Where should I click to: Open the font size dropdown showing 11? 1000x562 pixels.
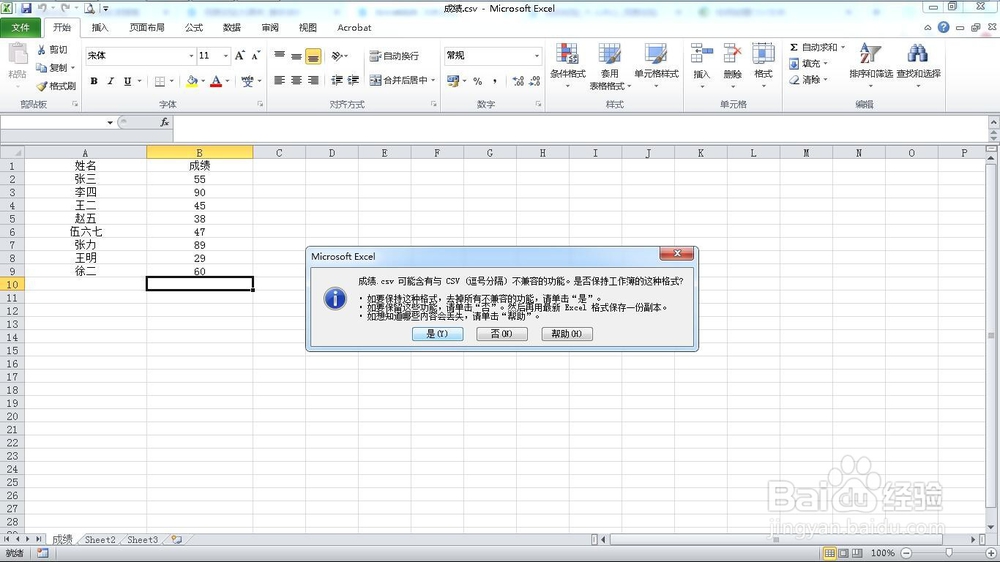click(225, 56)
